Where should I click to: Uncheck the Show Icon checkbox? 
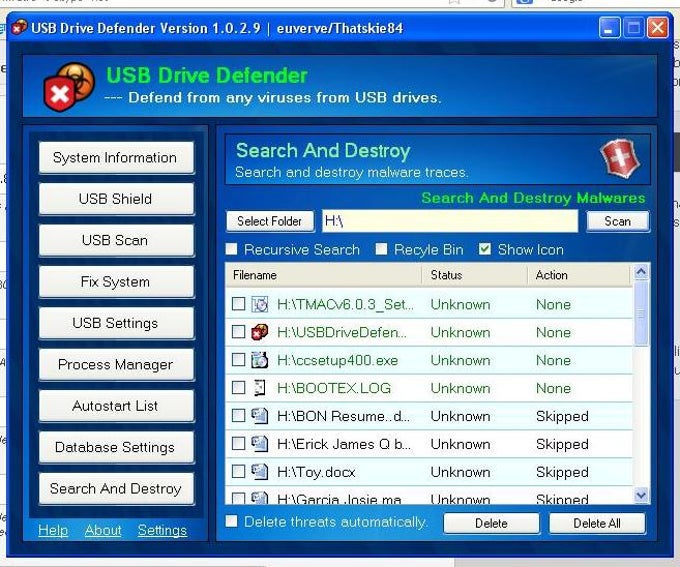point(485,249)
